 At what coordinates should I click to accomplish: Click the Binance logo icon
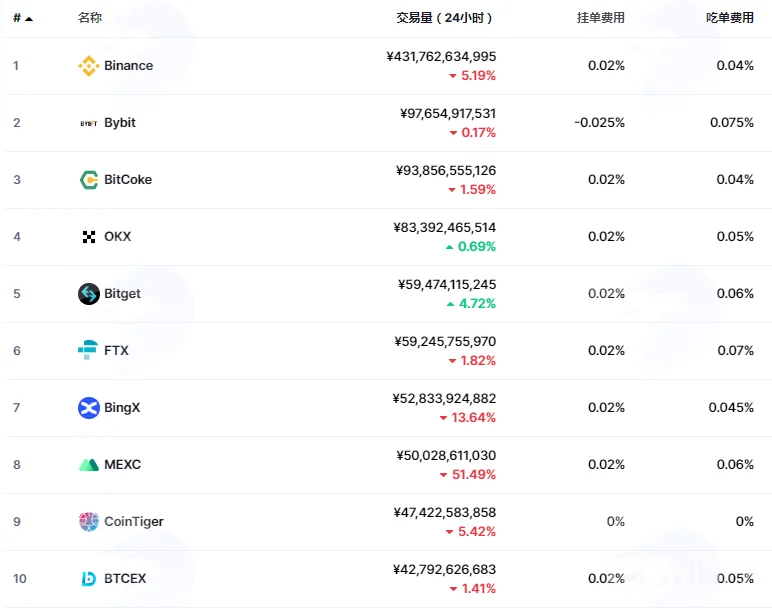pos(89,66)
